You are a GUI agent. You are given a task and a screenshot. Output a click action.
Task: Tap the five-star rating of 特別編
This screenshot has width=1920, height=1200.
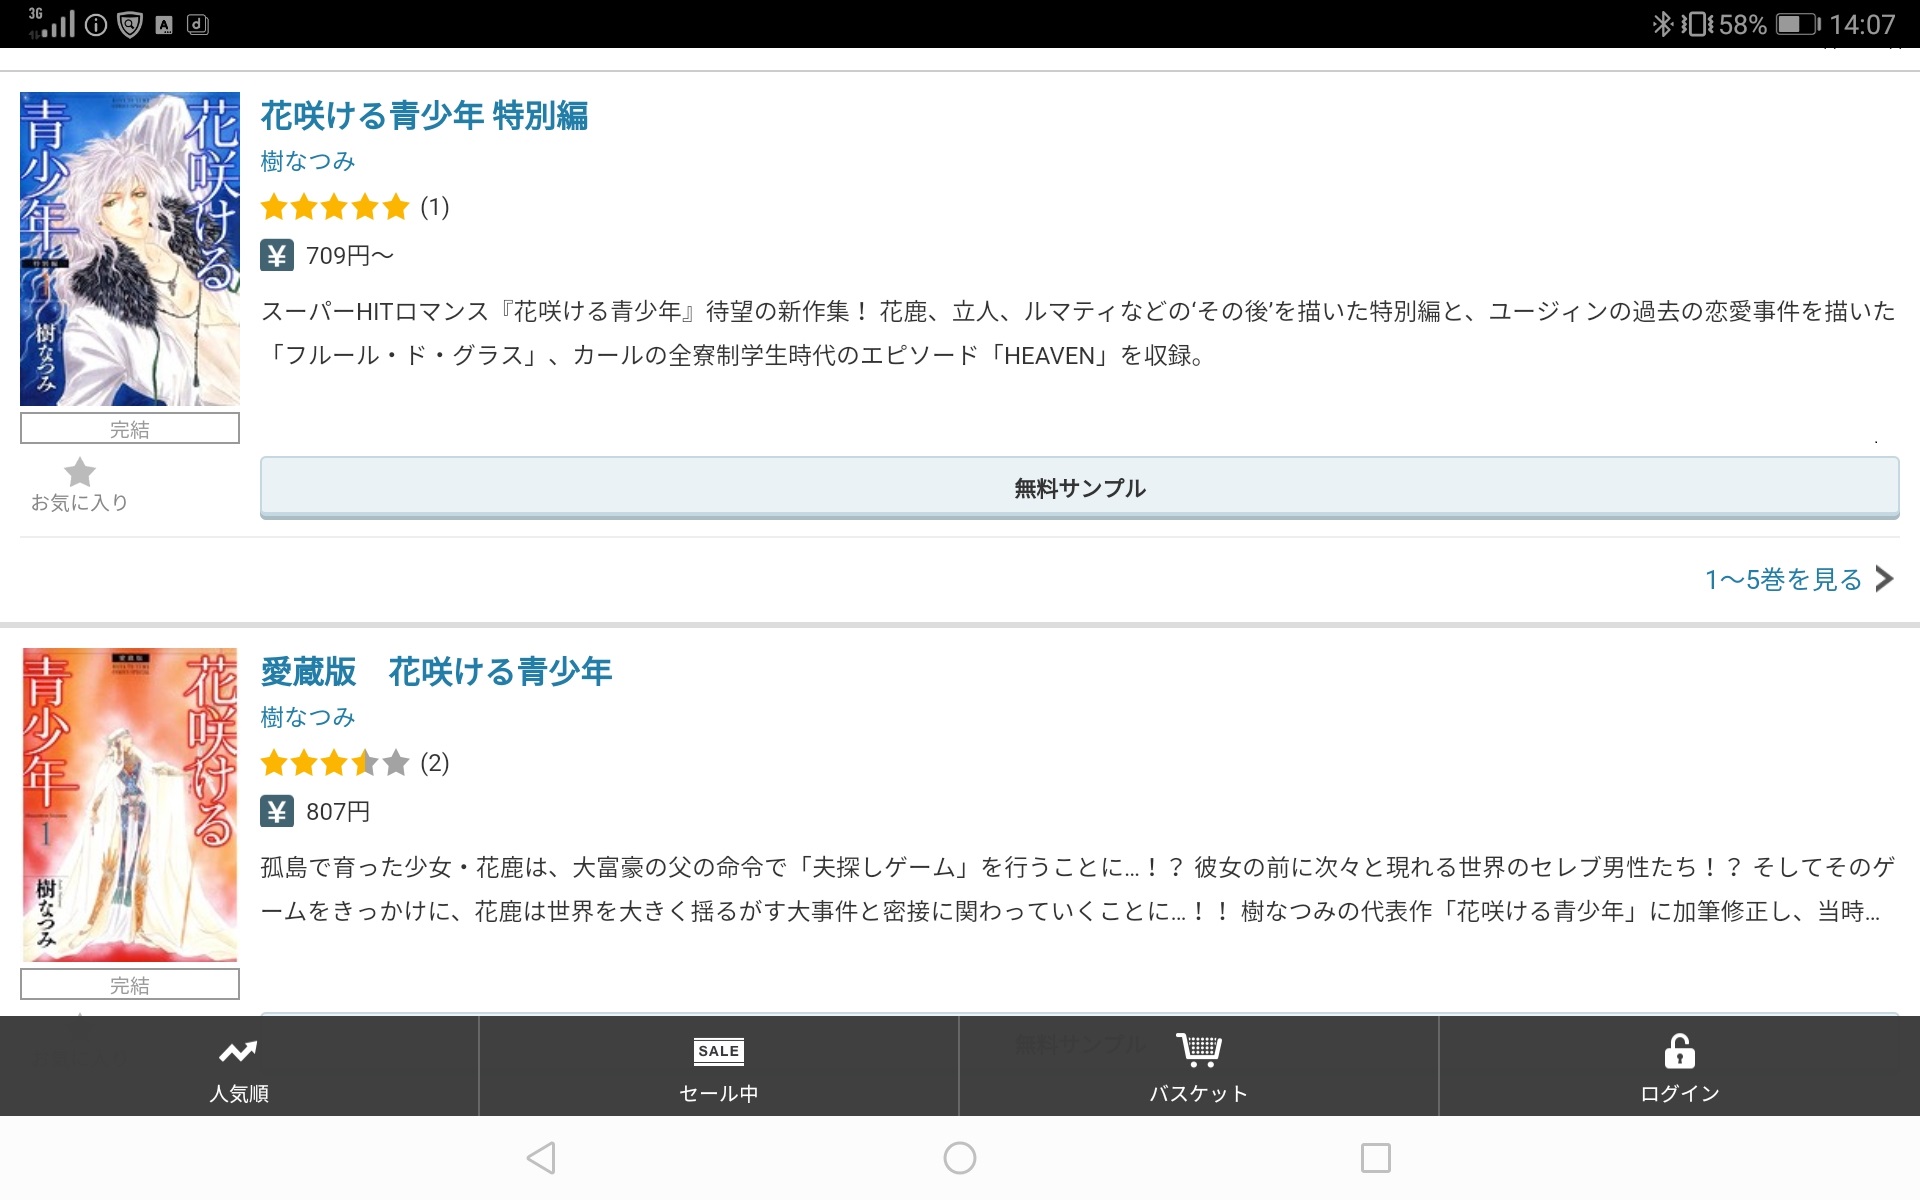(x=335, y=207)
